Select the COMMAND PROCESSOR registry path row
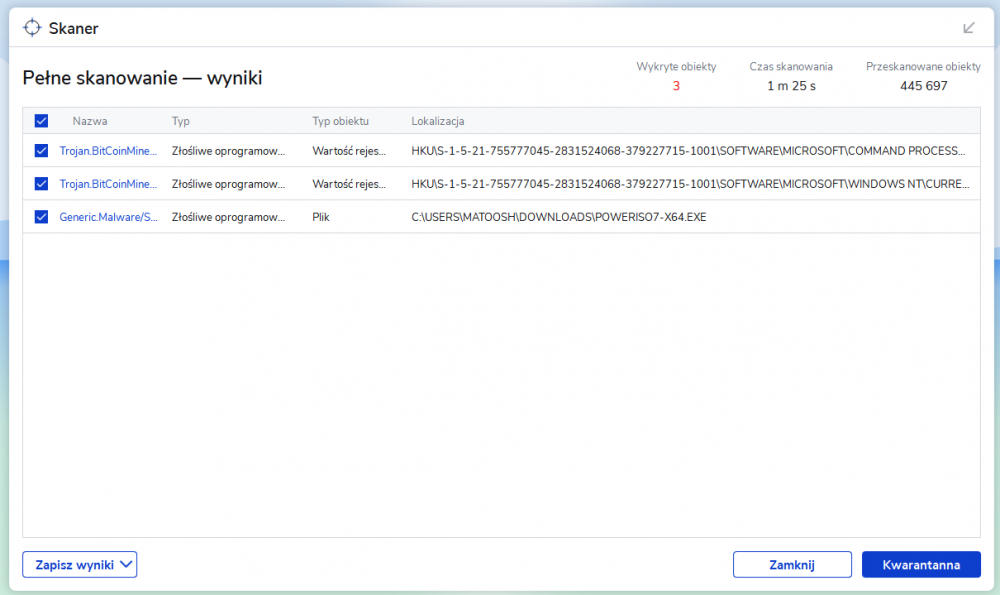Viewport: 1000px width, 595px height. [688, 151]
